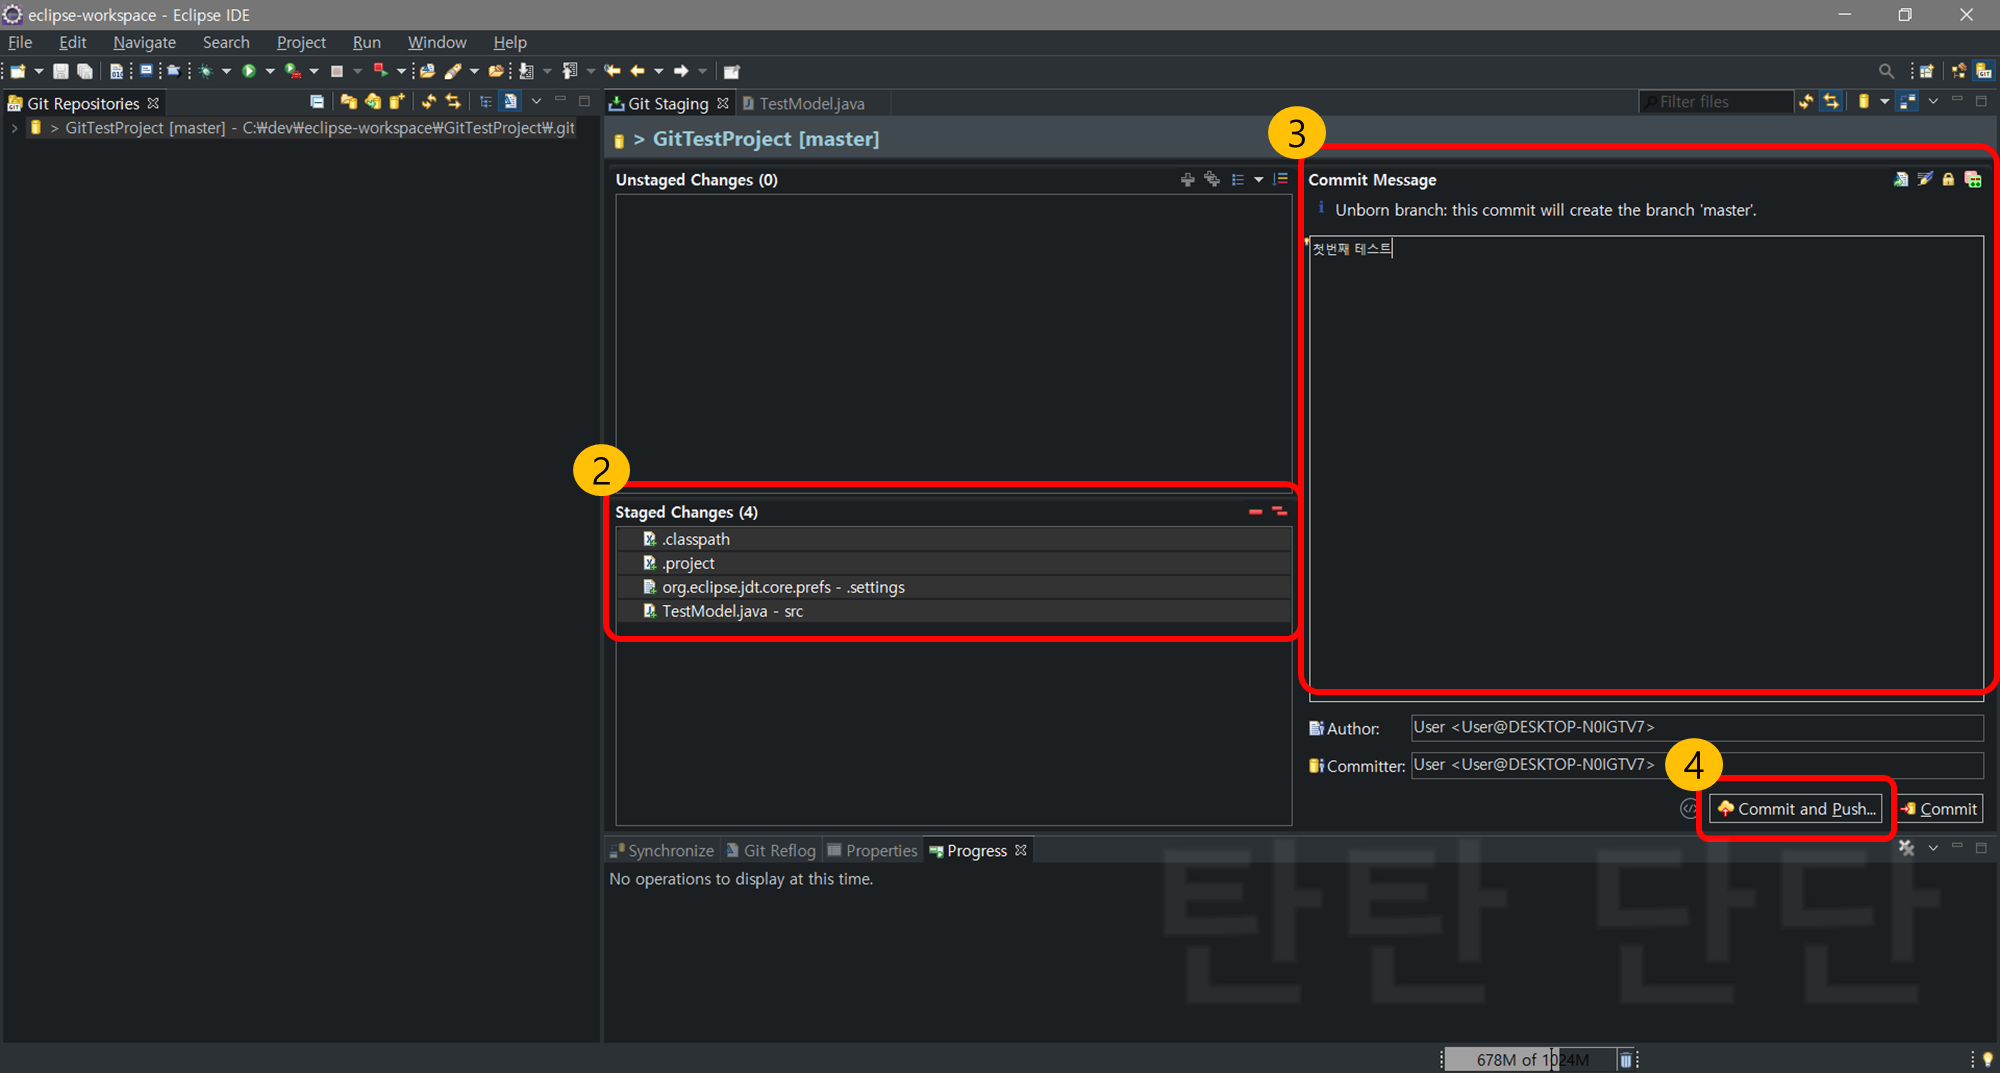Screen dimensions: 2000x1073
Task: Remove all files from staged changes icon
Action: point(1279,511)
